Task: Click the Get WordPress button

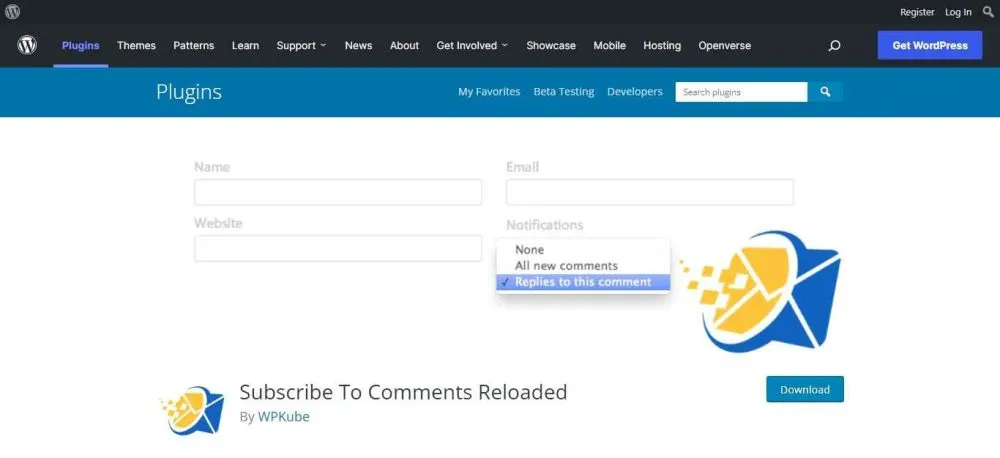Action: 929,46
